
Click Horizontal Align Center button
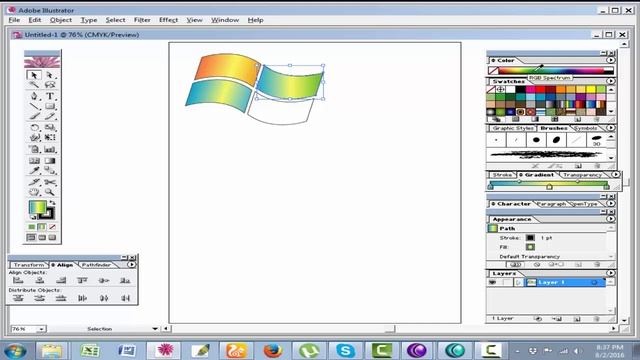pos(40,280)
